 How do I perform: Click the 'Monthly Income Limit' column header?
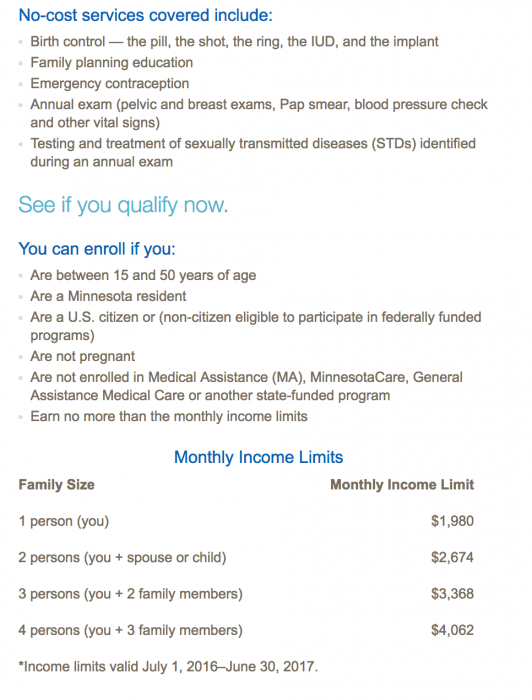pyautogui.click(x=402, y=485)
